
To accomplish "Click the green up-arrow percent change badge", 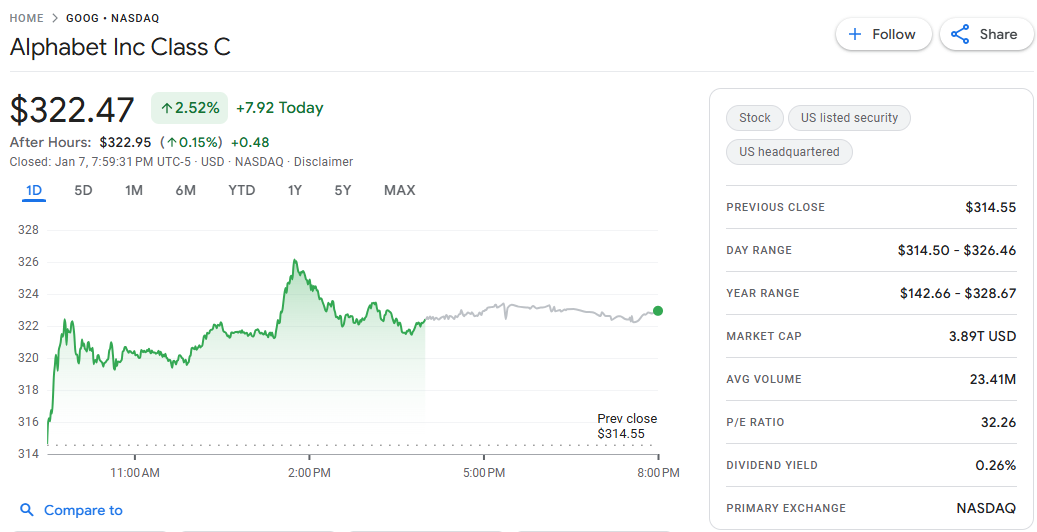I will coord(190,108).
